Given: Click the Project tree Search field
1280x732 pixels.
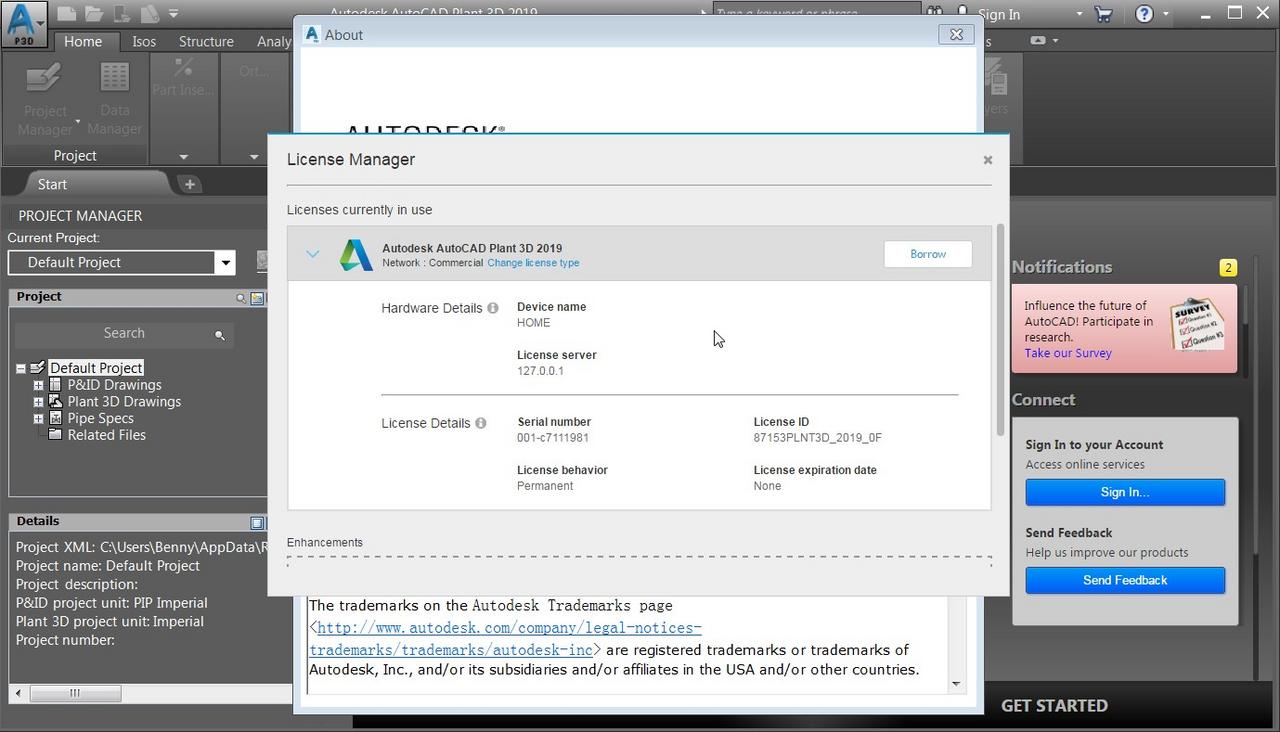Looking at the screenshot, I should click(x=124, y=333).
